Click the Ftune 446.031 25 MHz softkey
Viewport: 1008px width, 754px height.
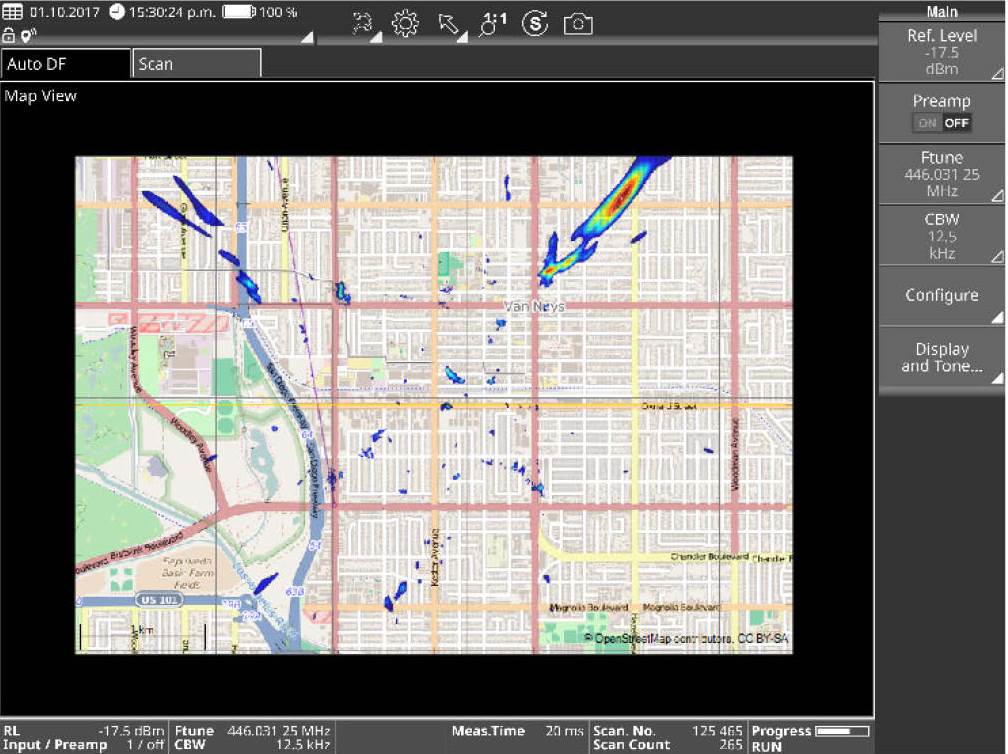point(941,174)
